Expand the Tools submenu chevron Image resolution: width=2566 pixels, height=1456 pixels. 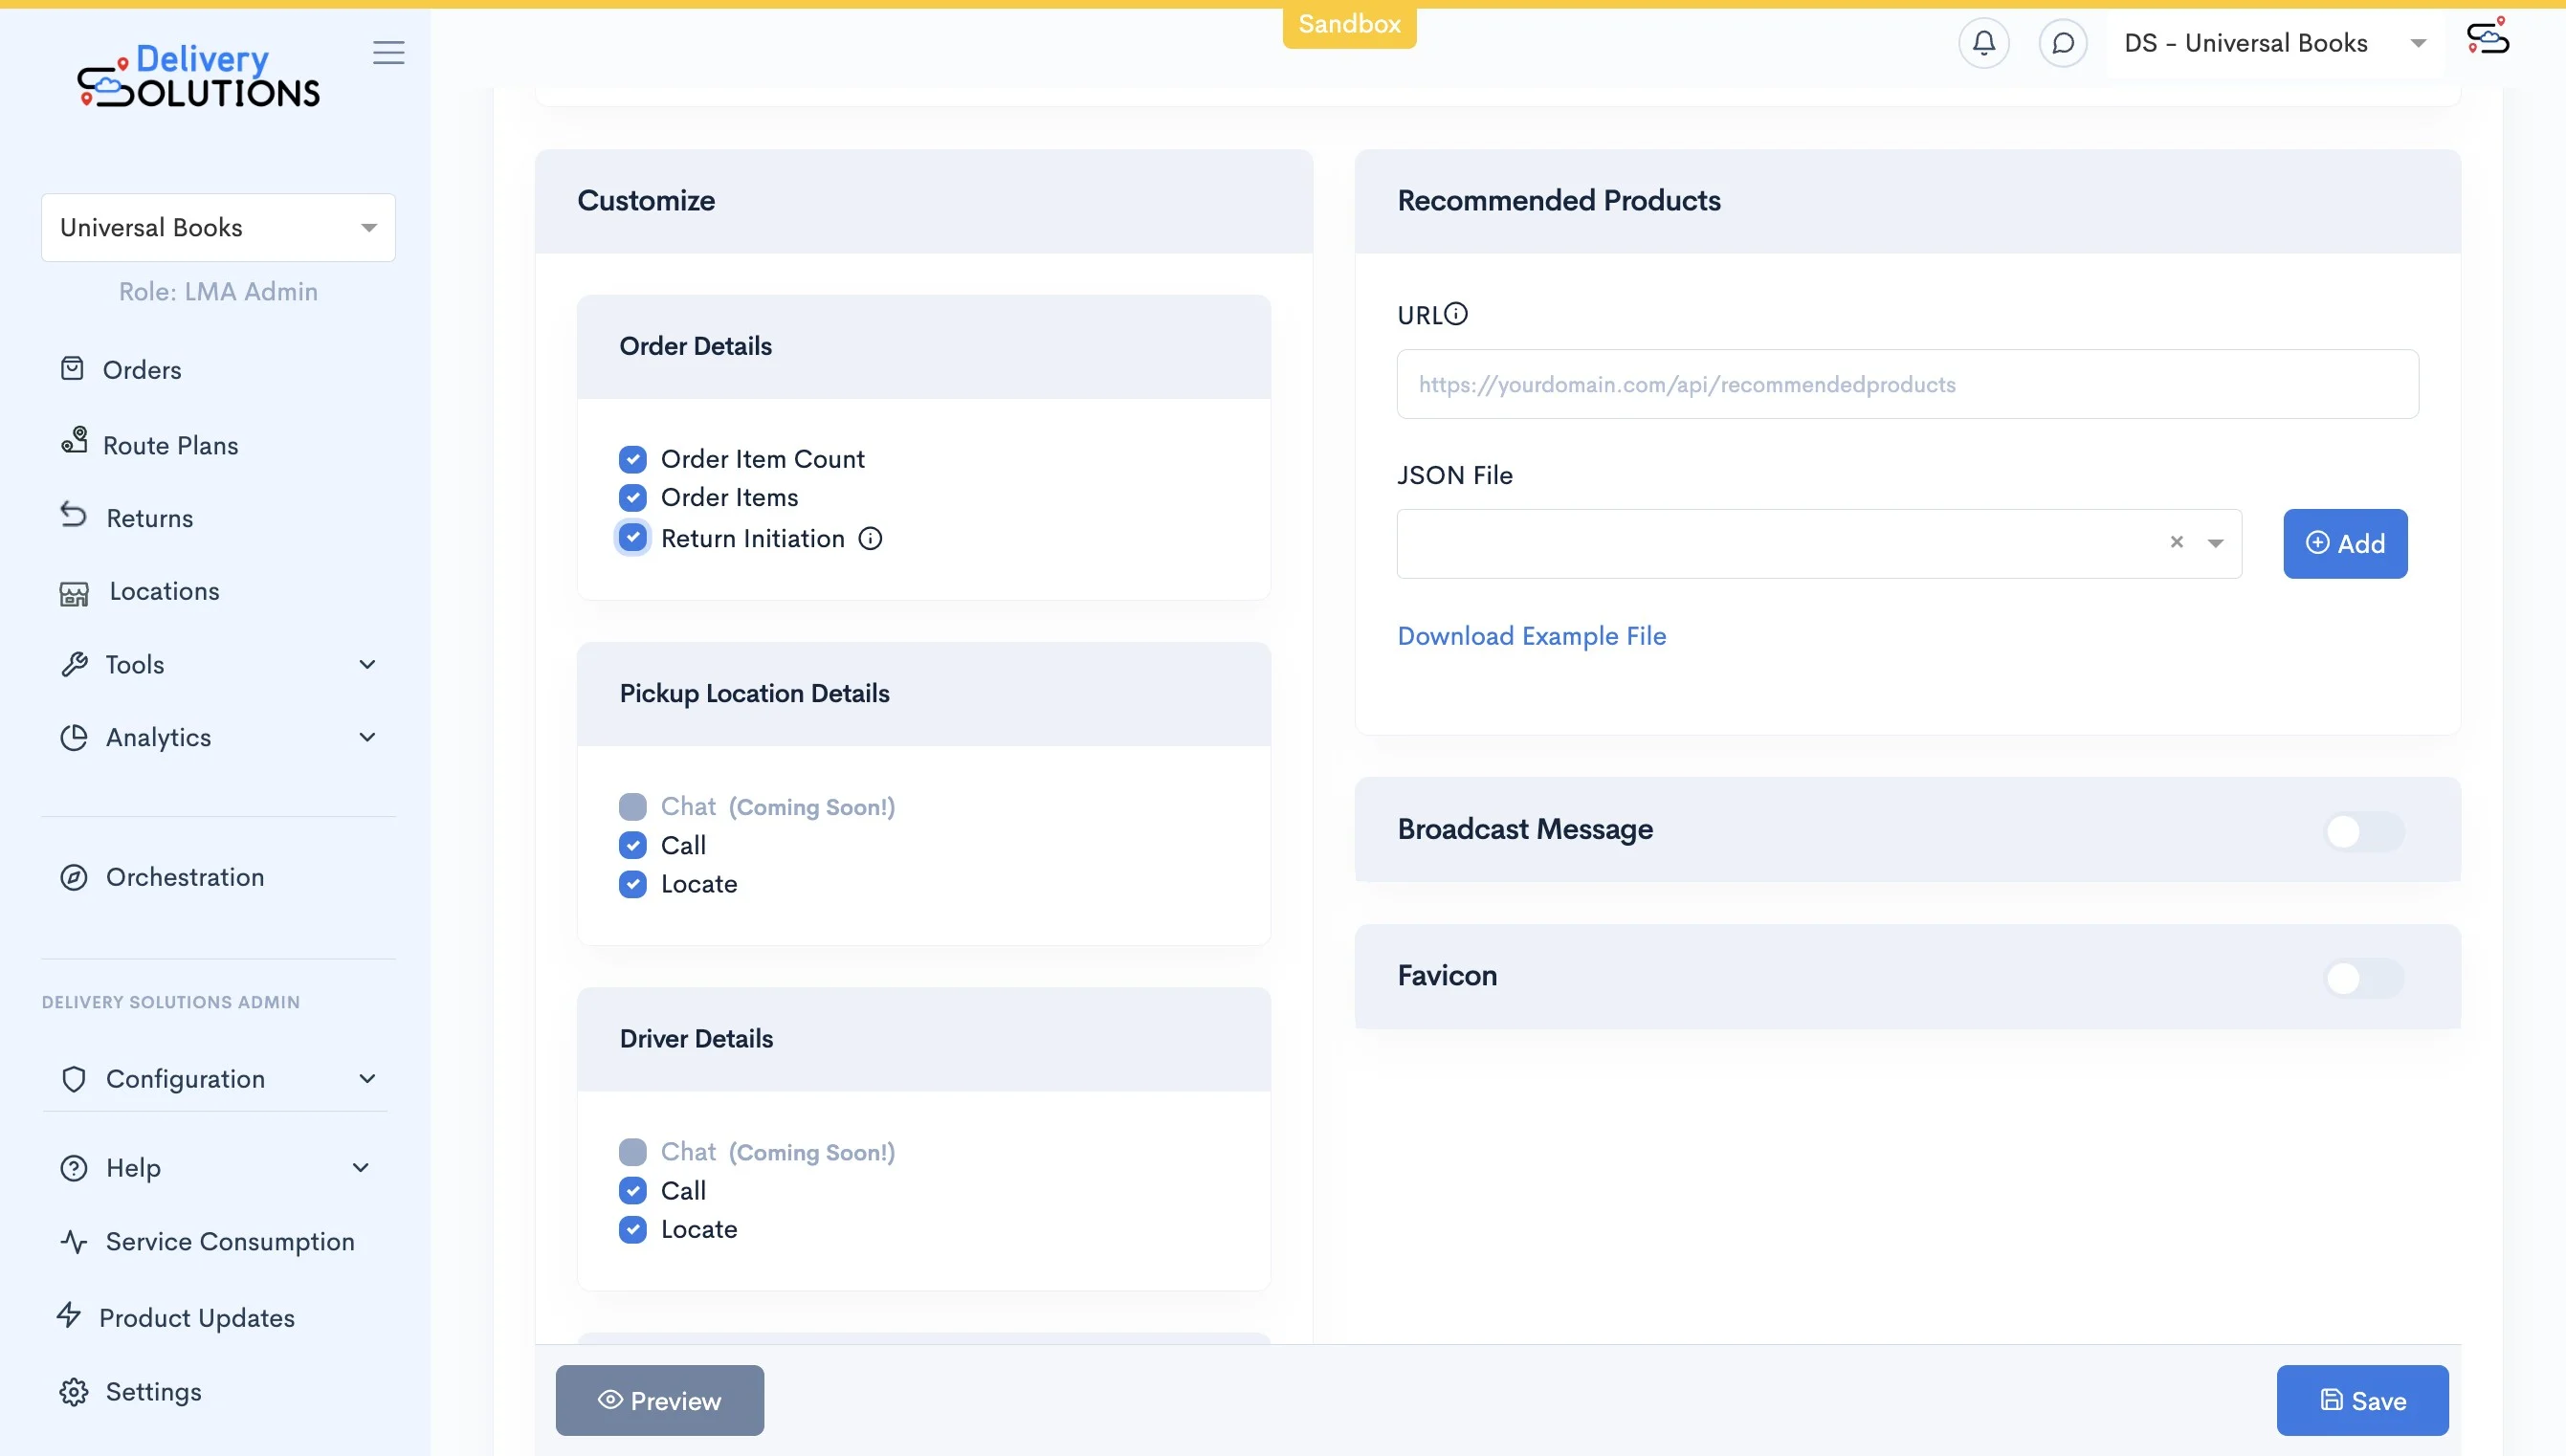coord(367,665)
